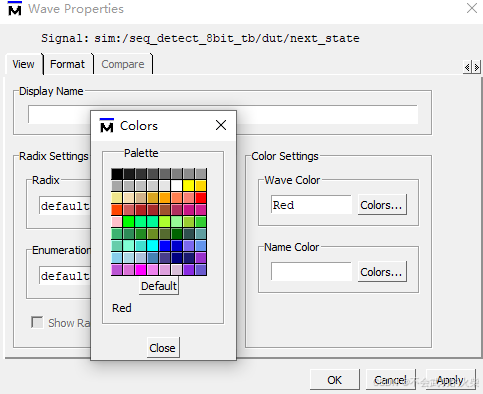Choose the cyan swatch in palette
483x394 pixels.
(153, 246)
